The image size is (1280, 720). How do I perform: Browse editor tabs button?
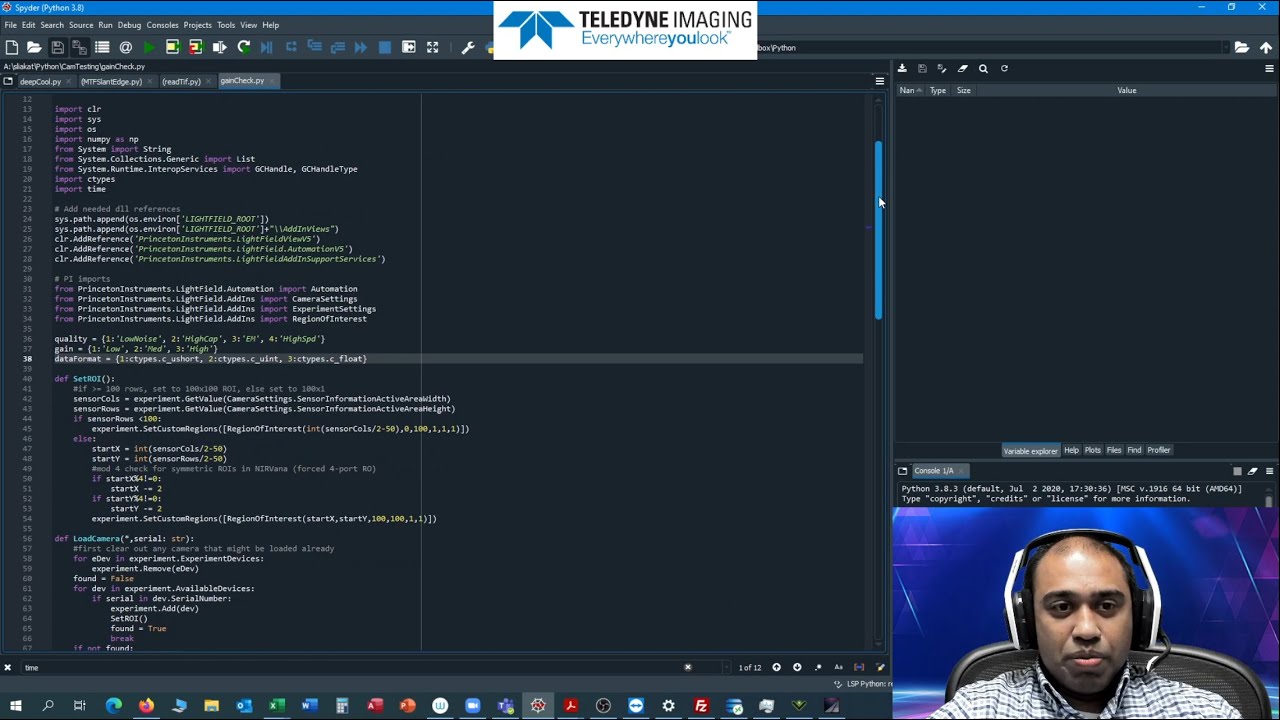(x=8, y=81)
